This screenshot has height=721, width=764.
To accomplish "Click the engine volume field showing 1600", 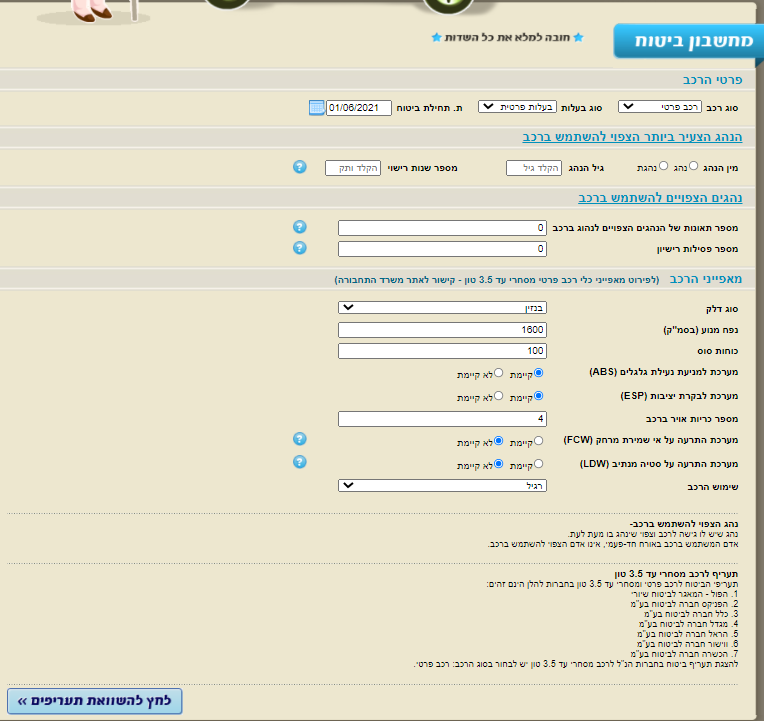I will tap(442, 330).
